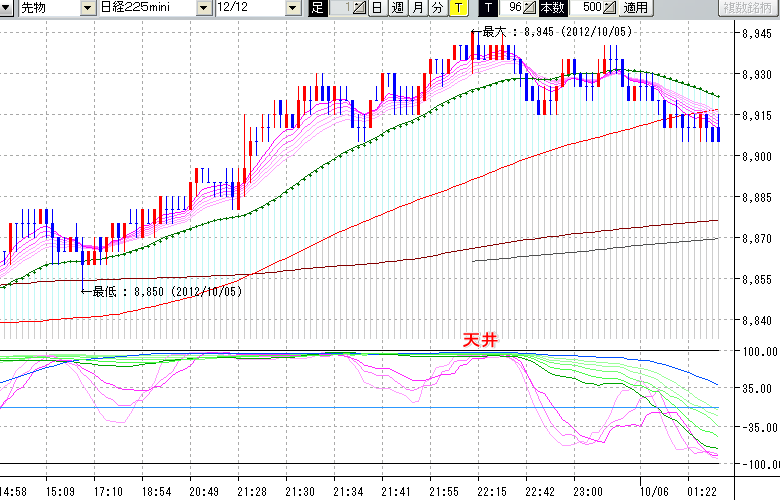Select minute (分) candle interval
The height and width of the screenshot is (500, 780).
(x=437, y=8)
